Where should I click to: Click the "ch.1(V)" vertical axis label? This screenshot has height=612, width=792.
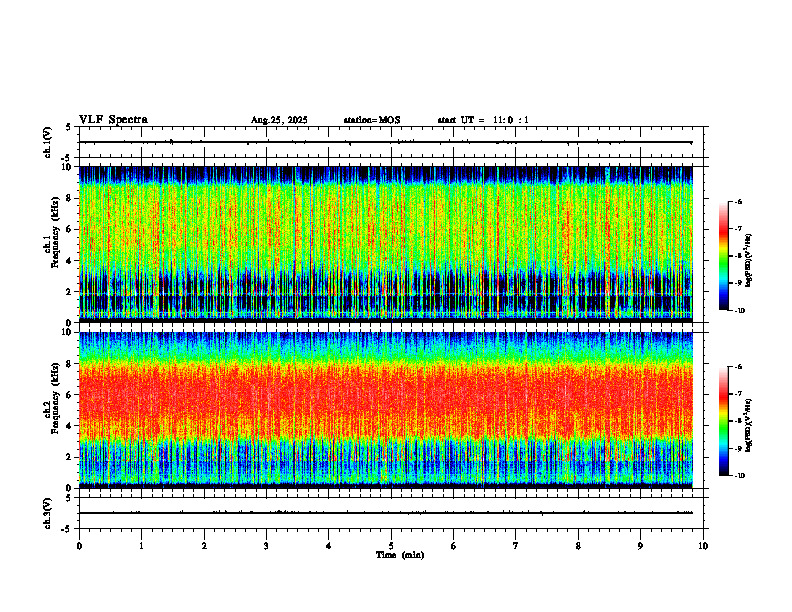point(47,142)
